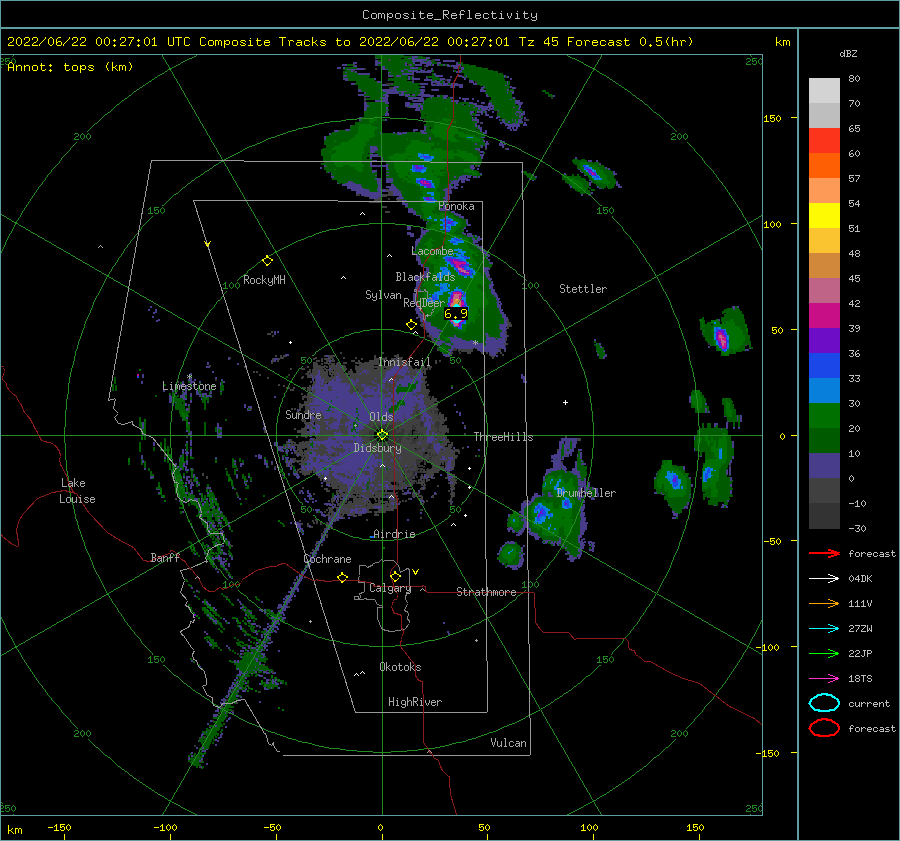Screen dimensions: 900x841
Task: Click the Vulcan city label
Action: click(x=509, y=743)
